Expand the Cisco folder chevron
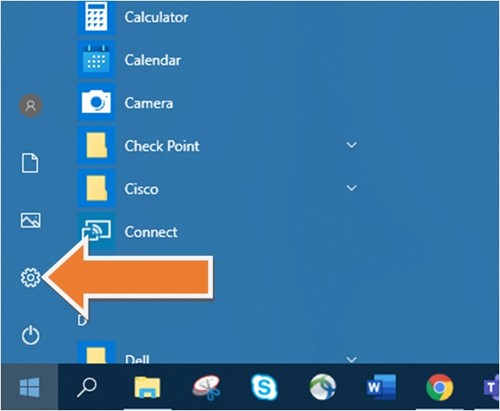Image resolution: width=500 pixels, height=411 pixels. [x=351, y=188]
